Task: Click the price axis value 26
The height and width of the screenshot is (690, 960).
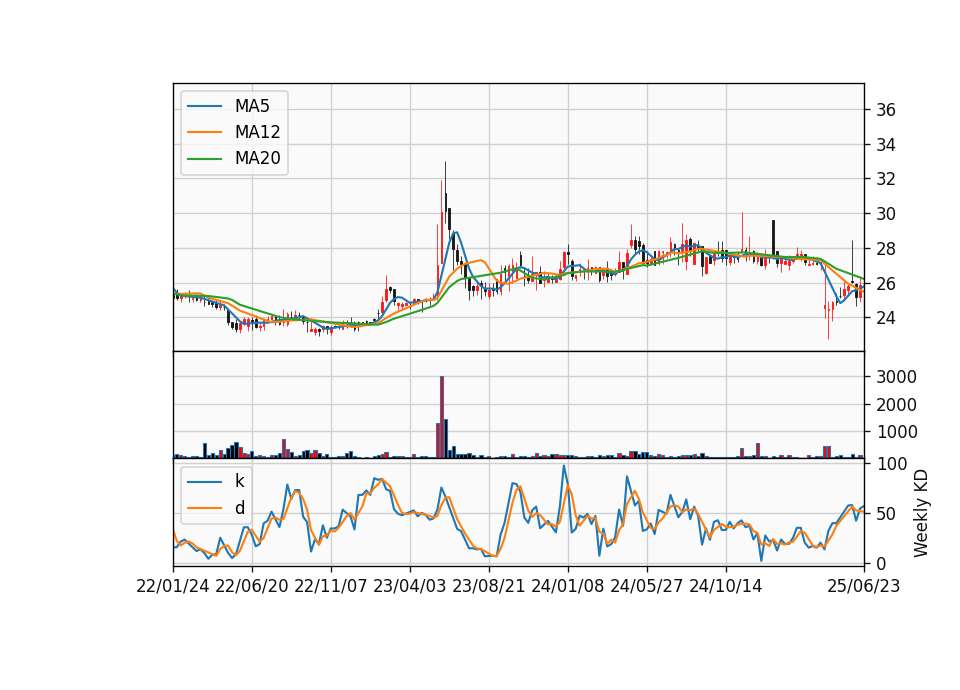Action: point(886,284)
